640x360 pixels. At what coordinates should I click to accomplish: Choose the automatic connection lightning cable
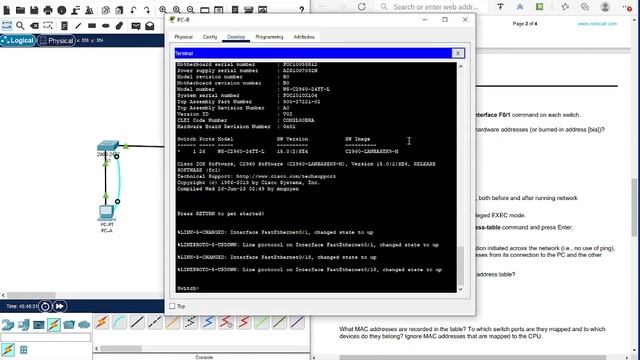coord(102,322)
